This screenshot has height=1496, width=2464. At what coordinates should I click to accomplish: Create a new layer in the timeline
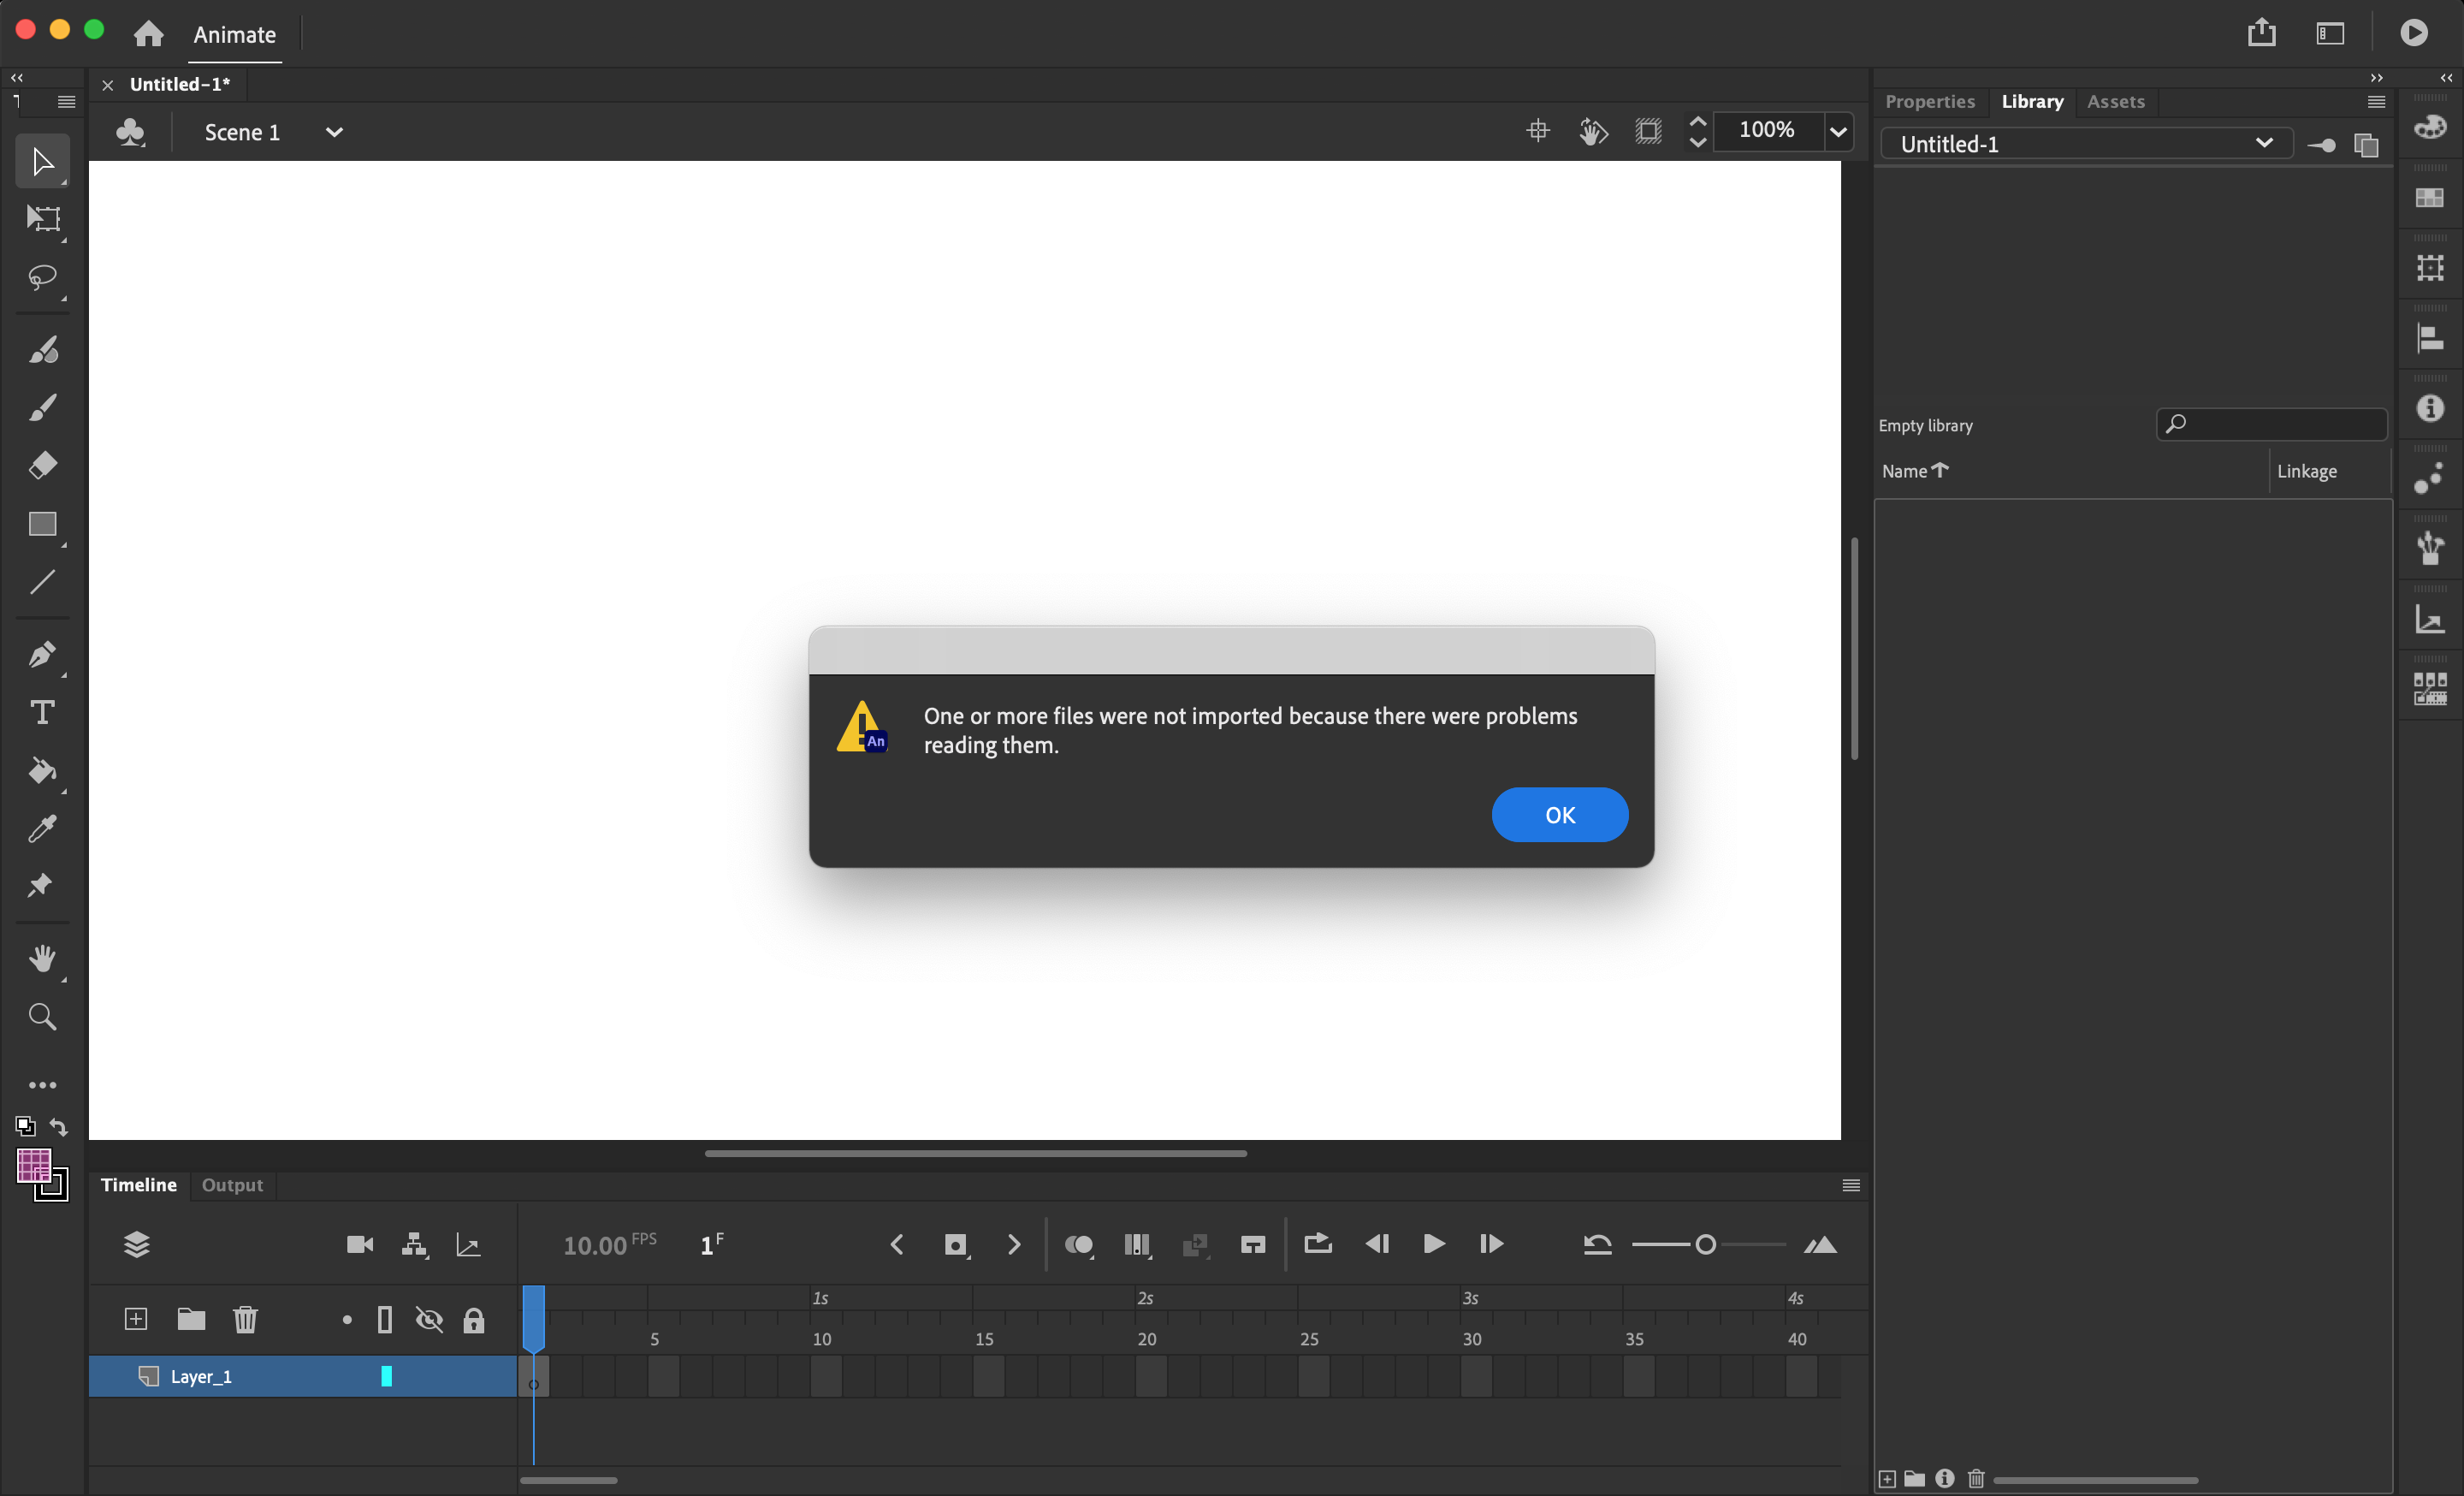click(x=135, y=1319)
